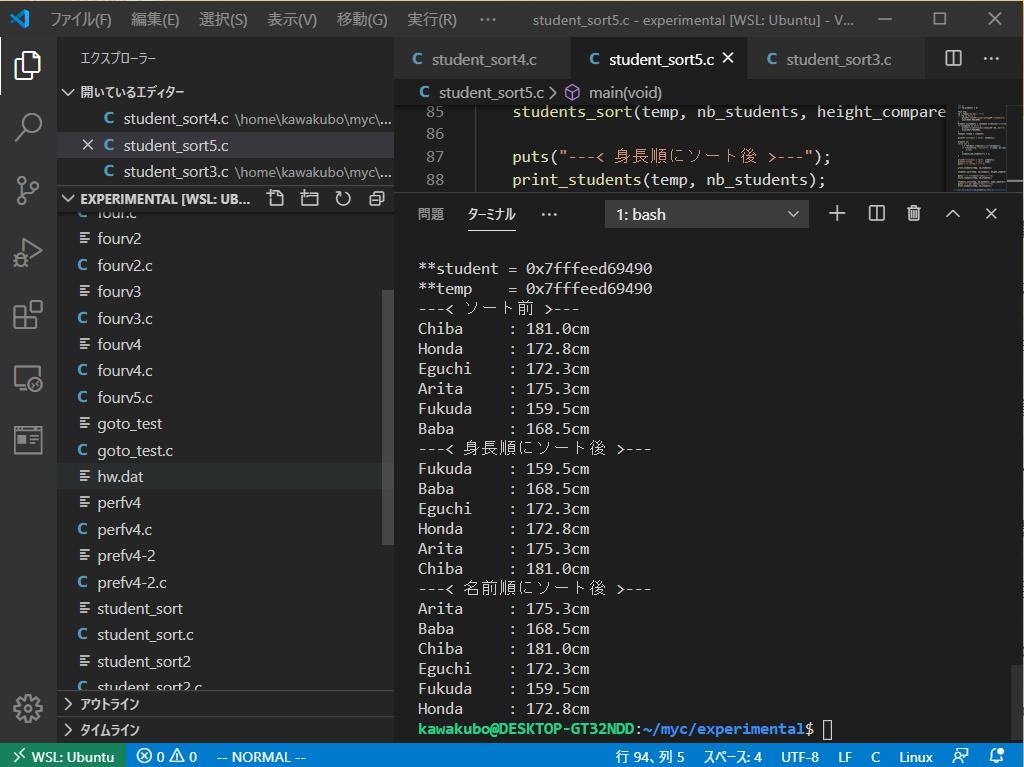
Task: Expand the タイムライン section
Action: (x=109, y=730)
